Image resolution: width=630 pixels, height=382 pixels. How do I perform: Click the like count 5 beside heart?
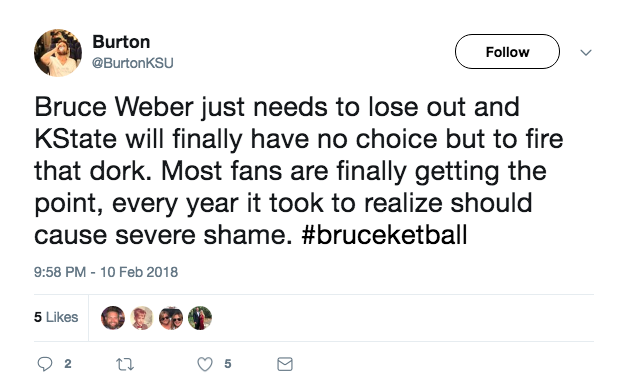(228, 364)
